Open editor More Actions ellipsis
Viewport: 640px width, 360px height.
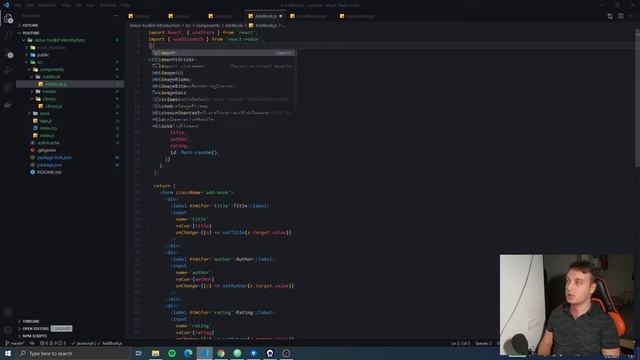coord(631,16)
